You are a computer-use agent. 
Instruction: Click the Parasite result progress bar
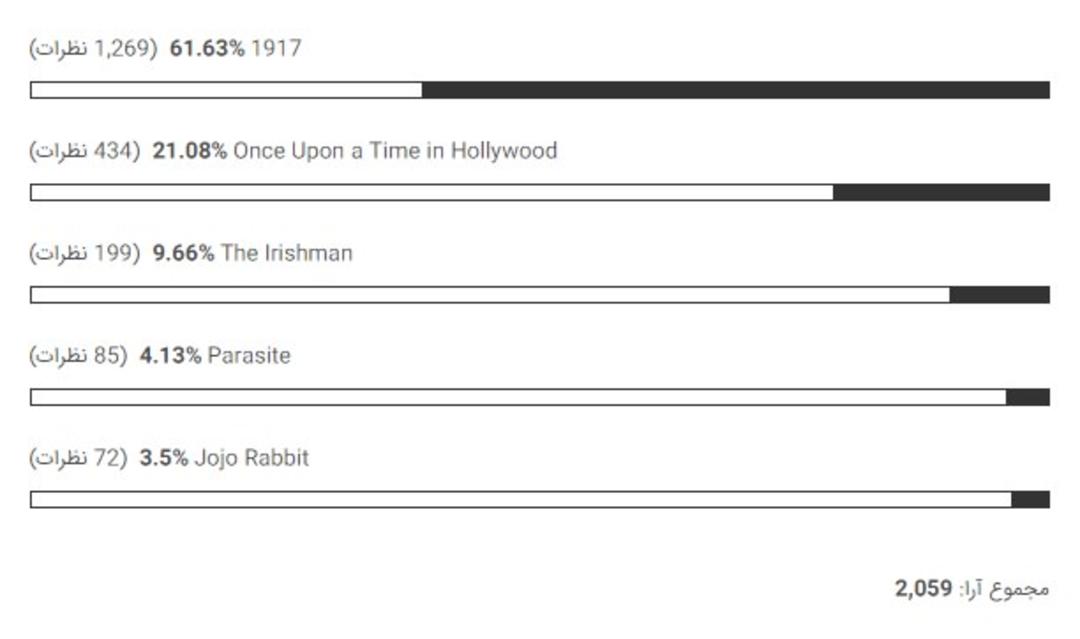[540, 397]
